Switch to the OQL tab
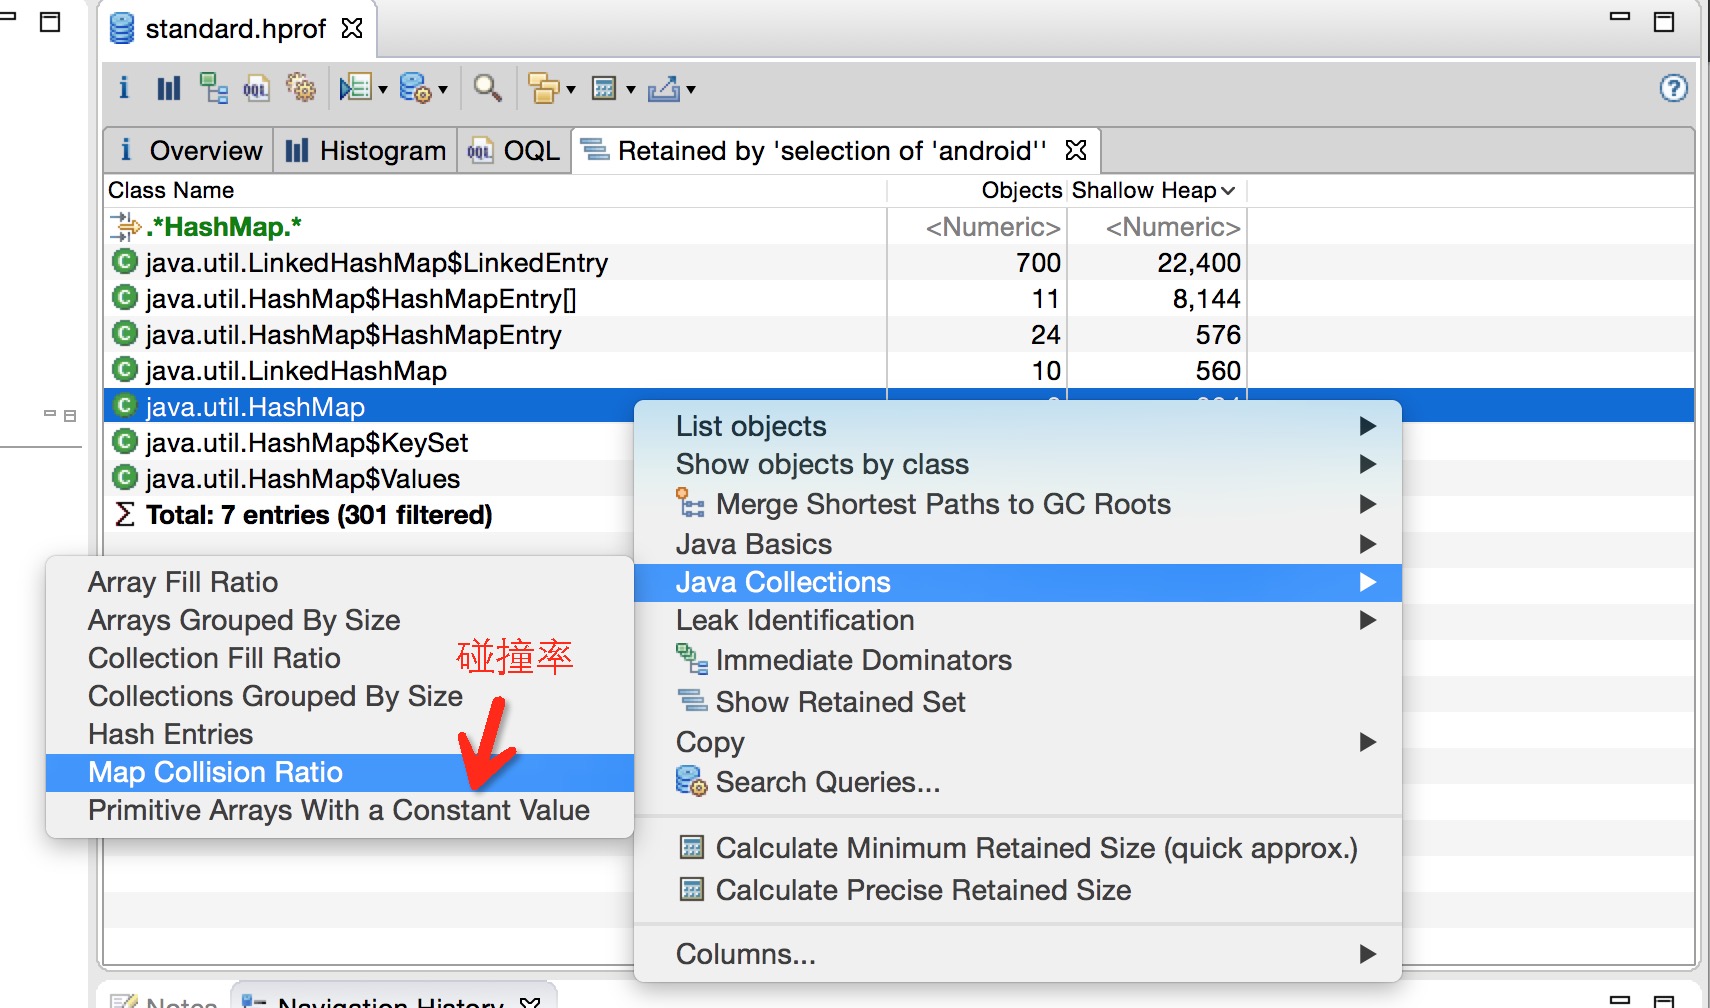 coord(514,150)
